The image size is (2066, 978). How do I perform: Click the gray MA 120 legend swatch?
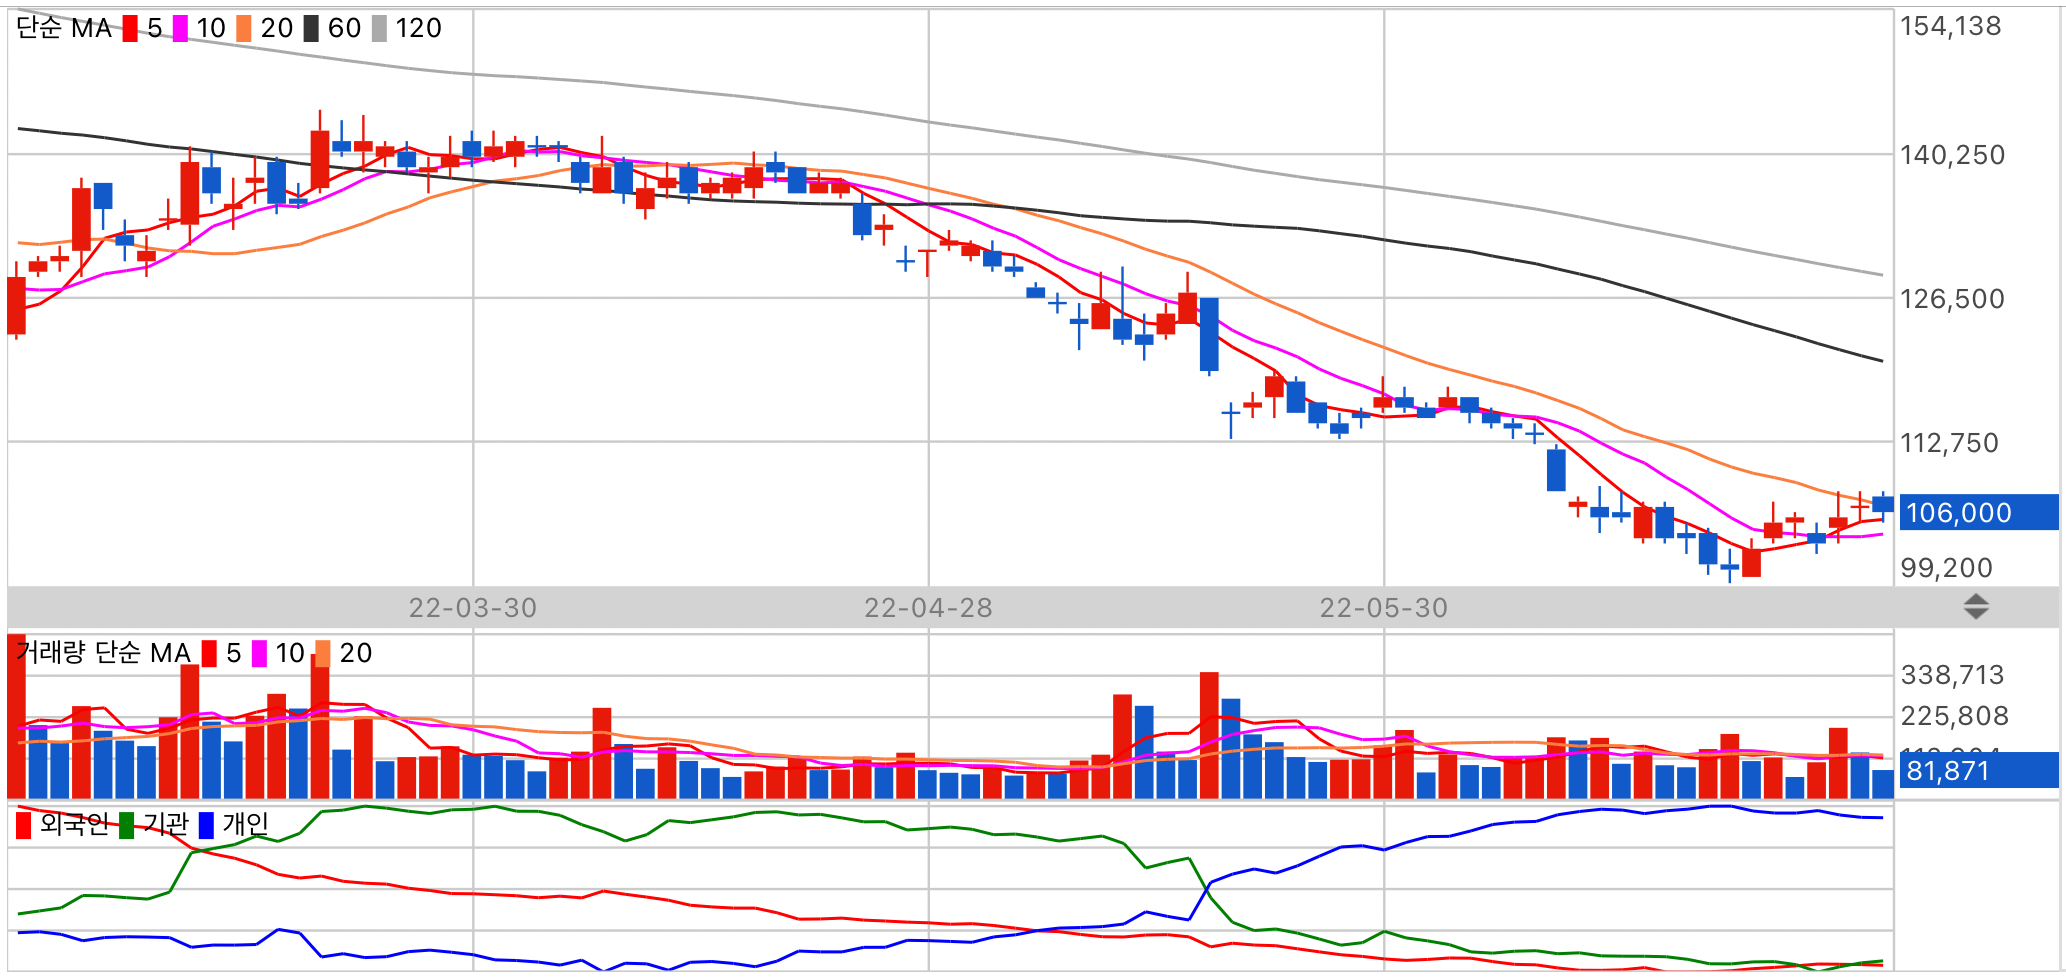(x=379, y=28)
